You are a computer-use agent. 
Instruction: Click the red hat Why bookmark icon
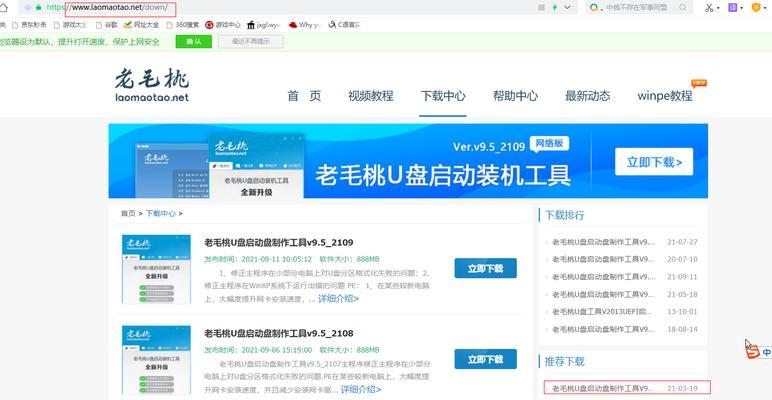pos(293,25)
